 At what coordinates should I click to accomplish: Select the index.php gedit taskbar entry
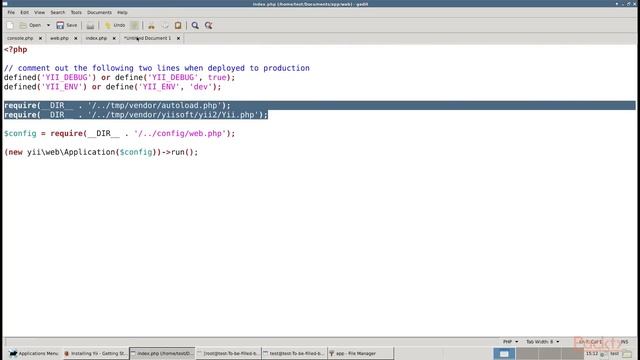162,353
